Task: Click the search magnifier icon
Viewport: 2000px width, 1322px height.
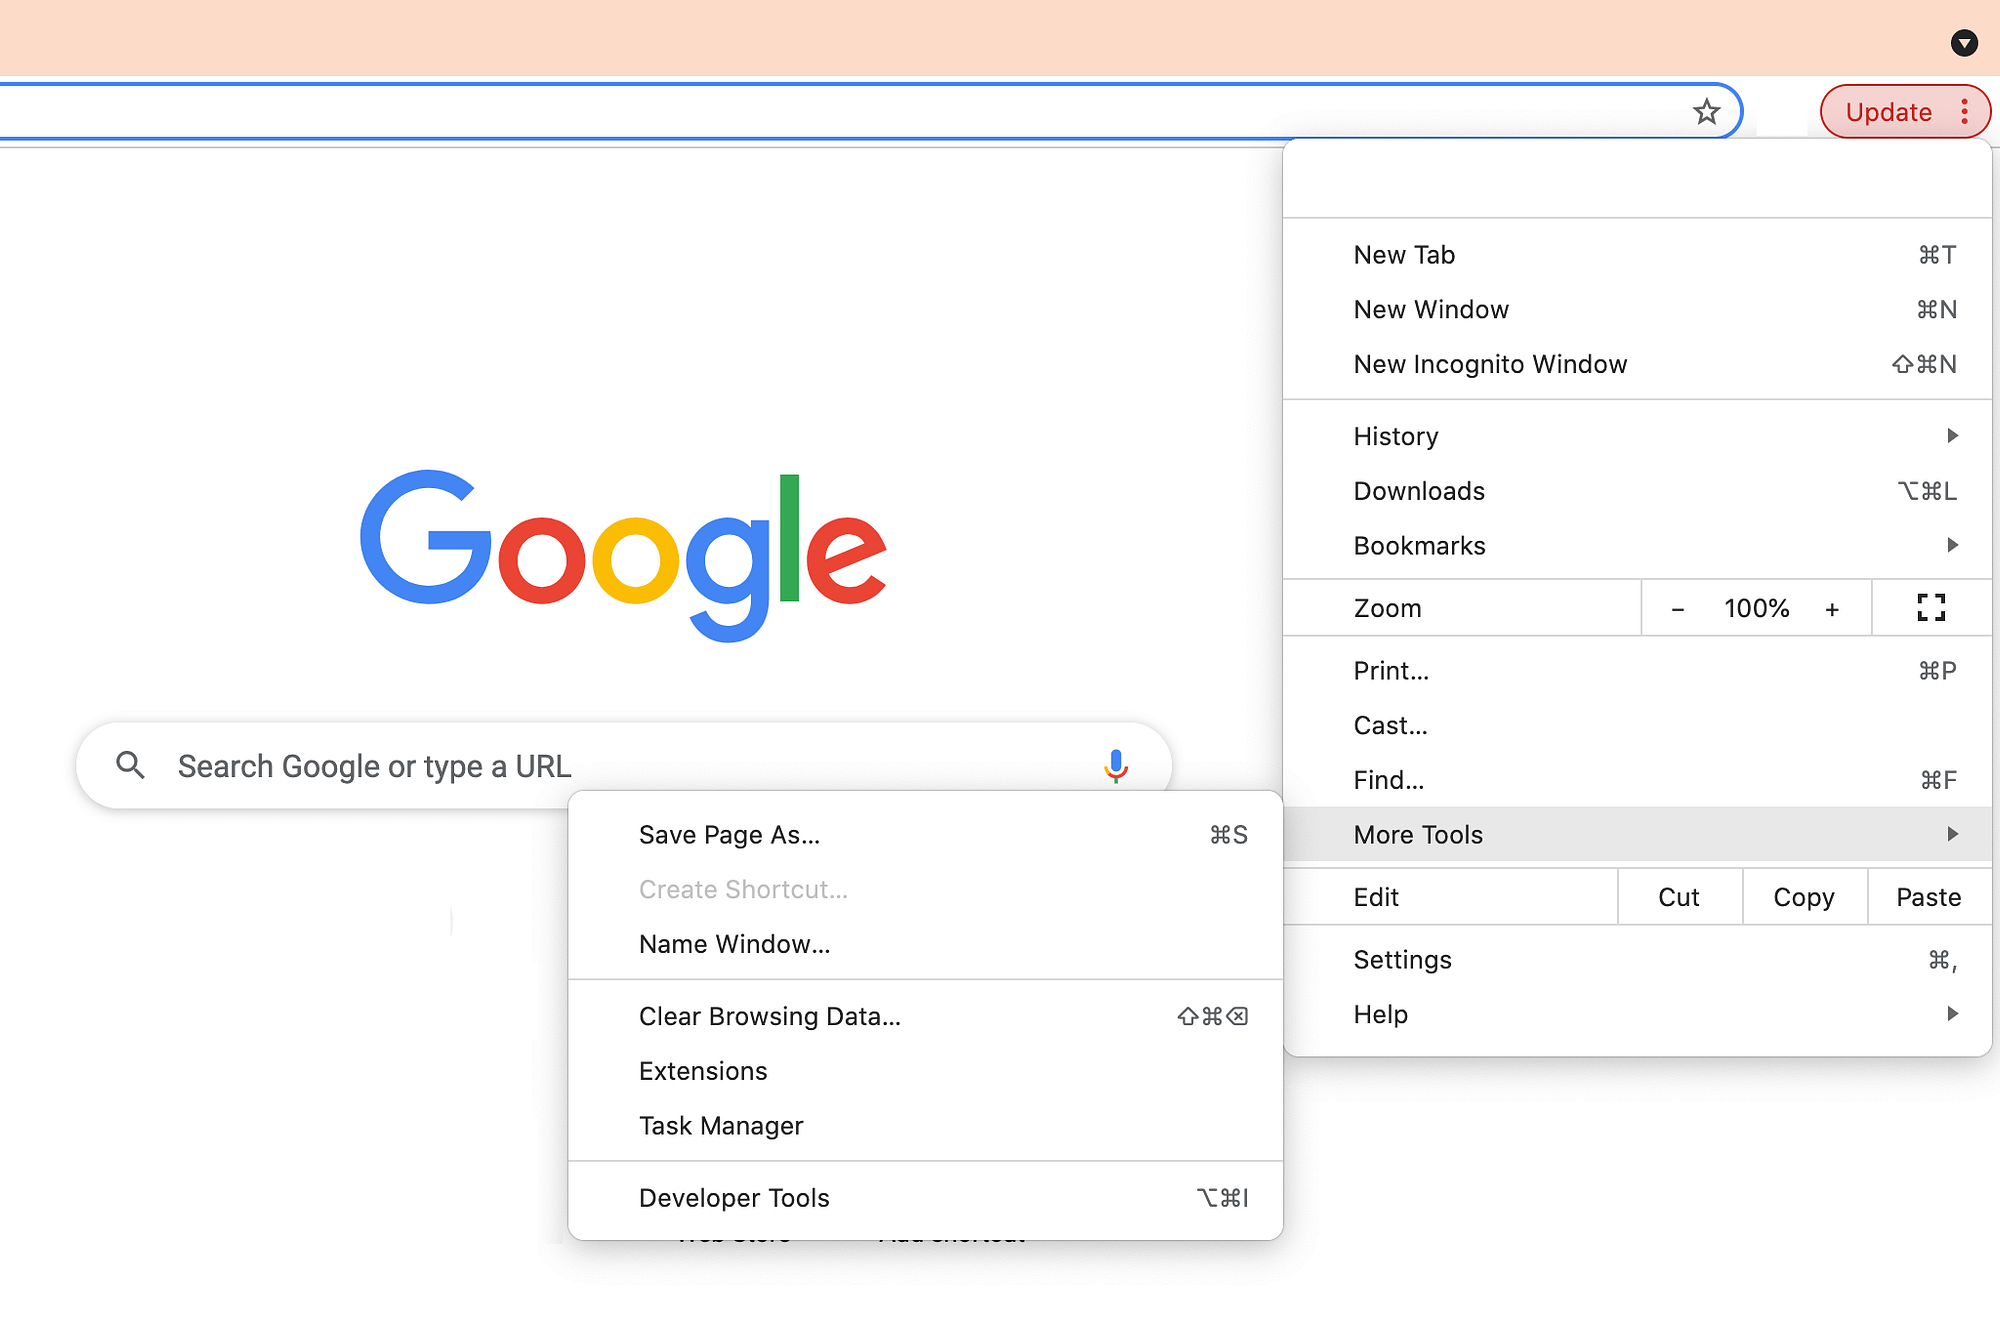Action: [x=130, y=766]
